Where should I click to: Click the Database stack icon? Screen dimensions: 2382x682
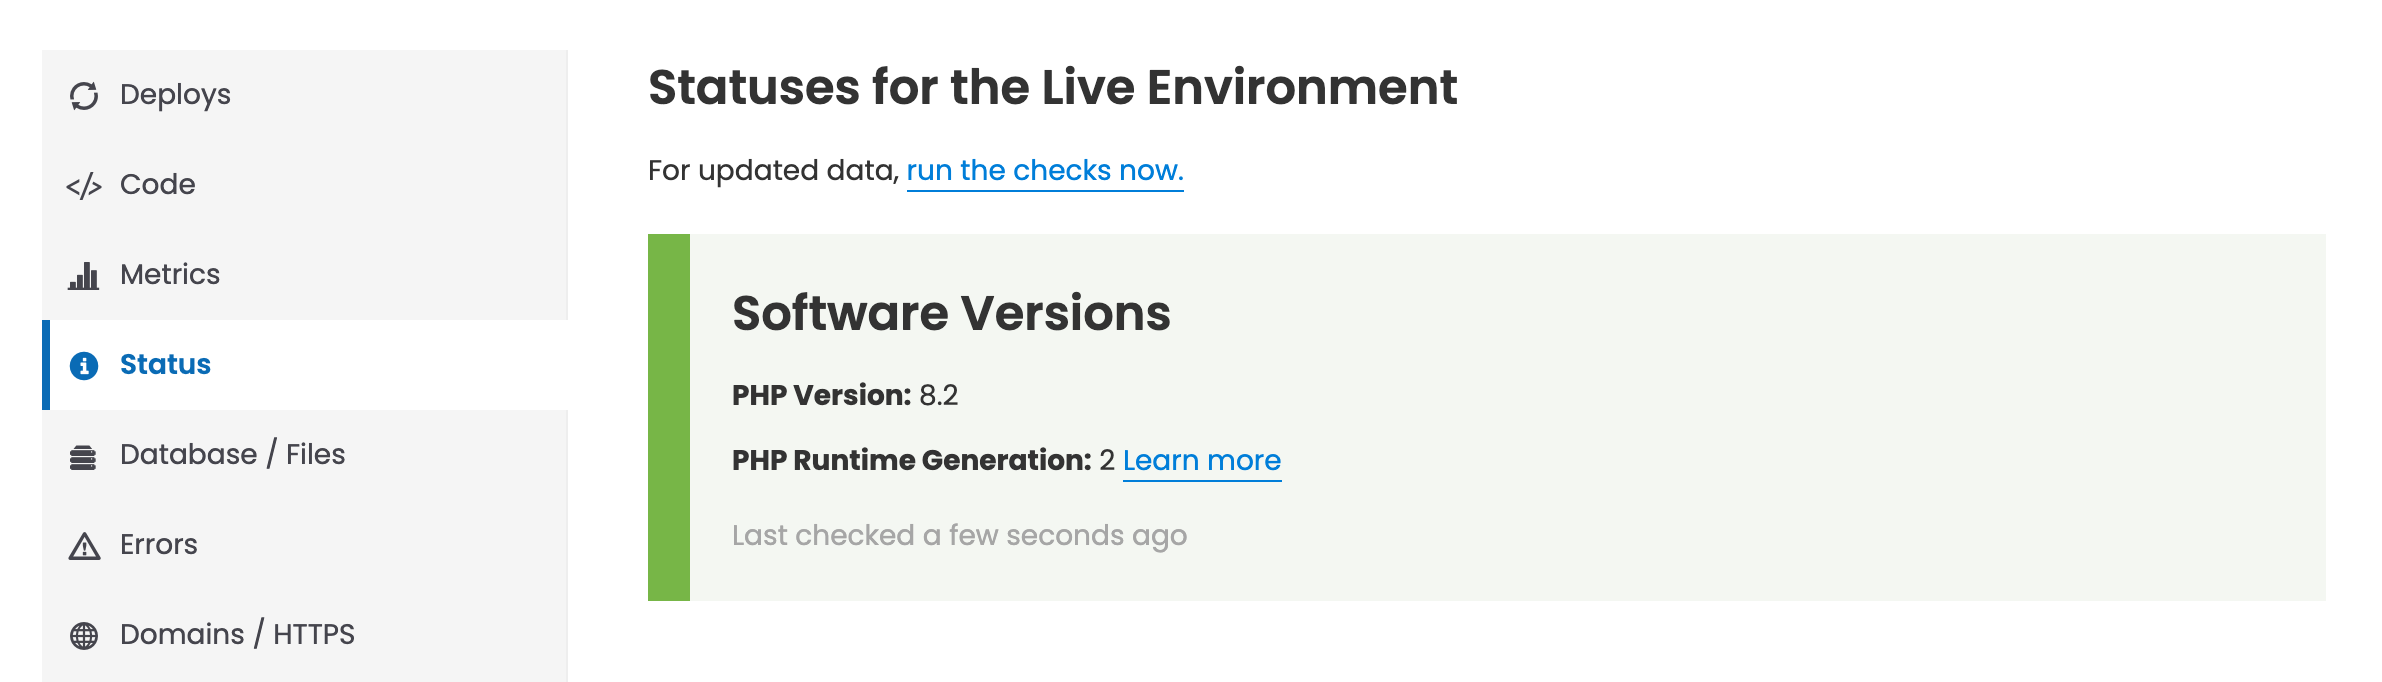pos(84,457)
